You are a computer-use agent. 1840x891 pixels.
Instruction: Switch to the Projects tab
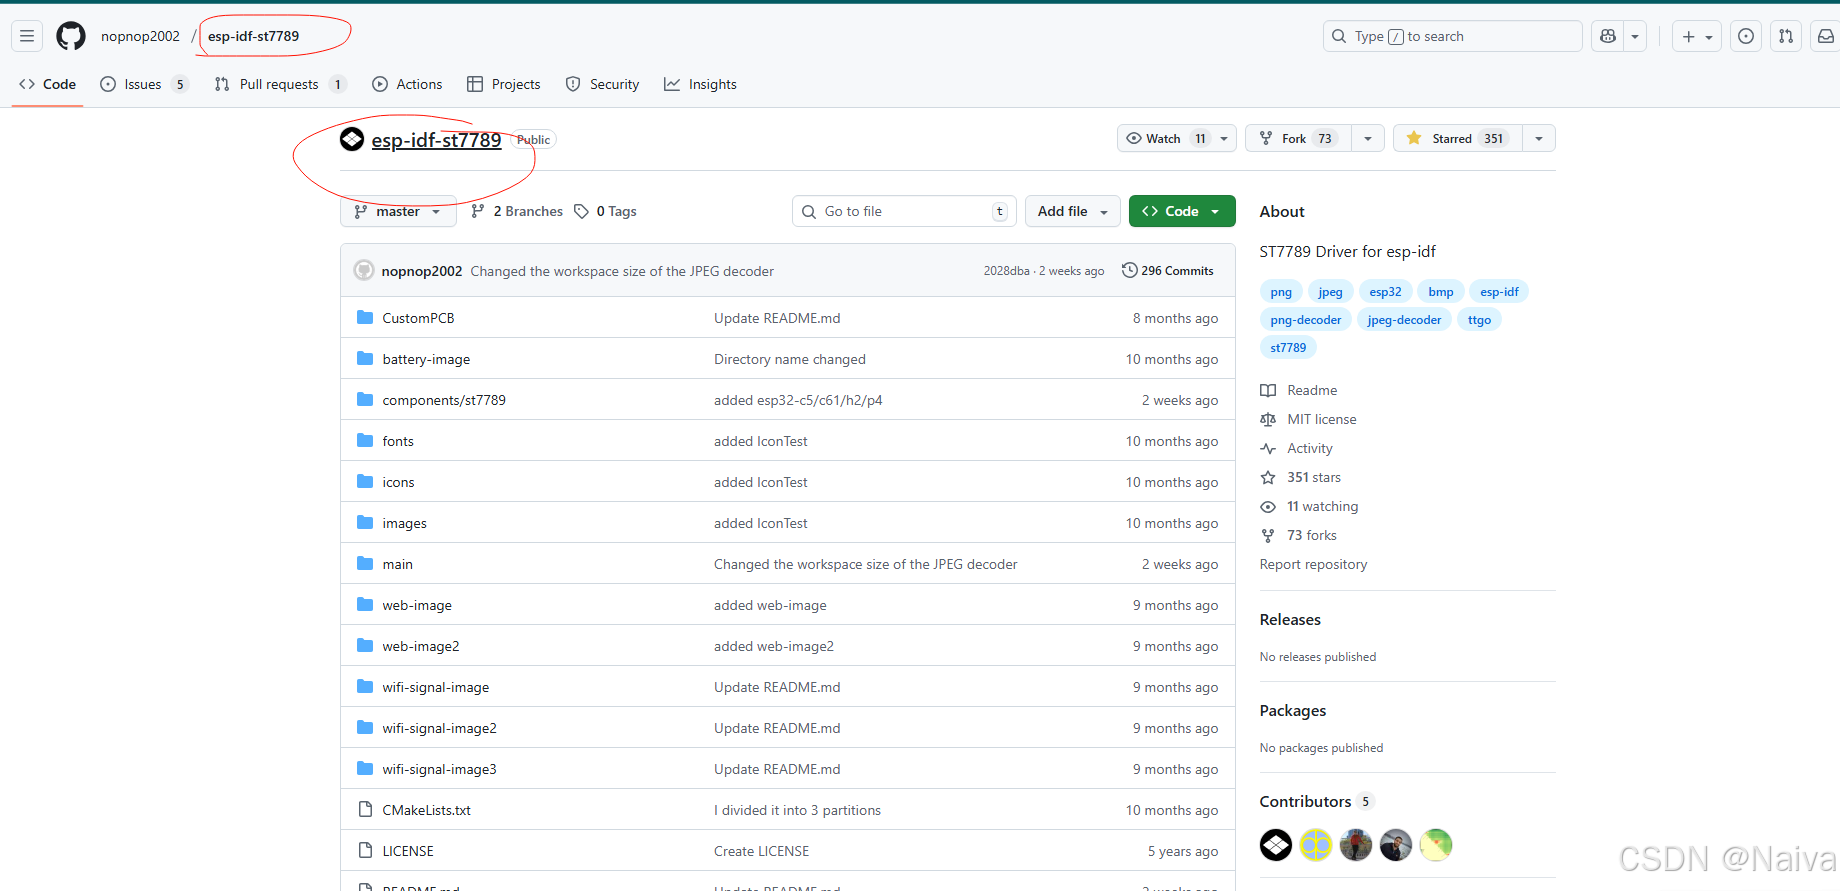coord(504,84)
